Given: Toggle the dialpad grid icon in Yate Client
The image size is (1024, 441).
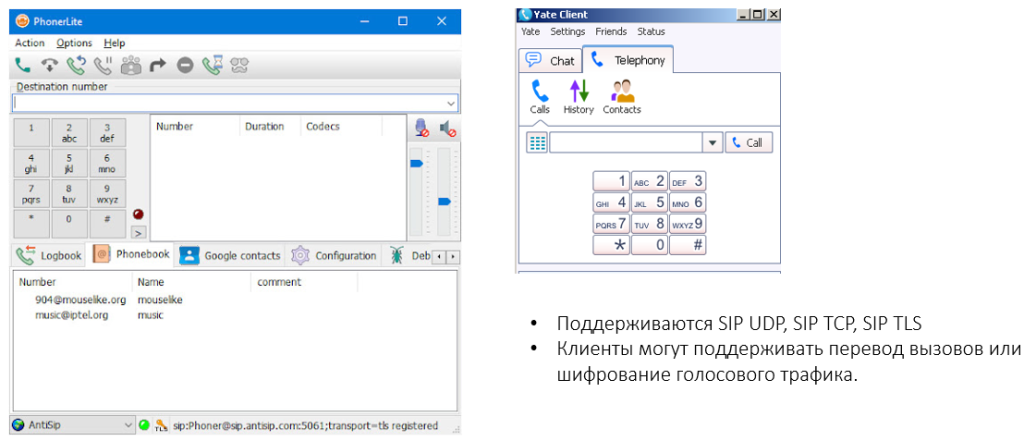Looking at the screenshot, I should (537, 142).
